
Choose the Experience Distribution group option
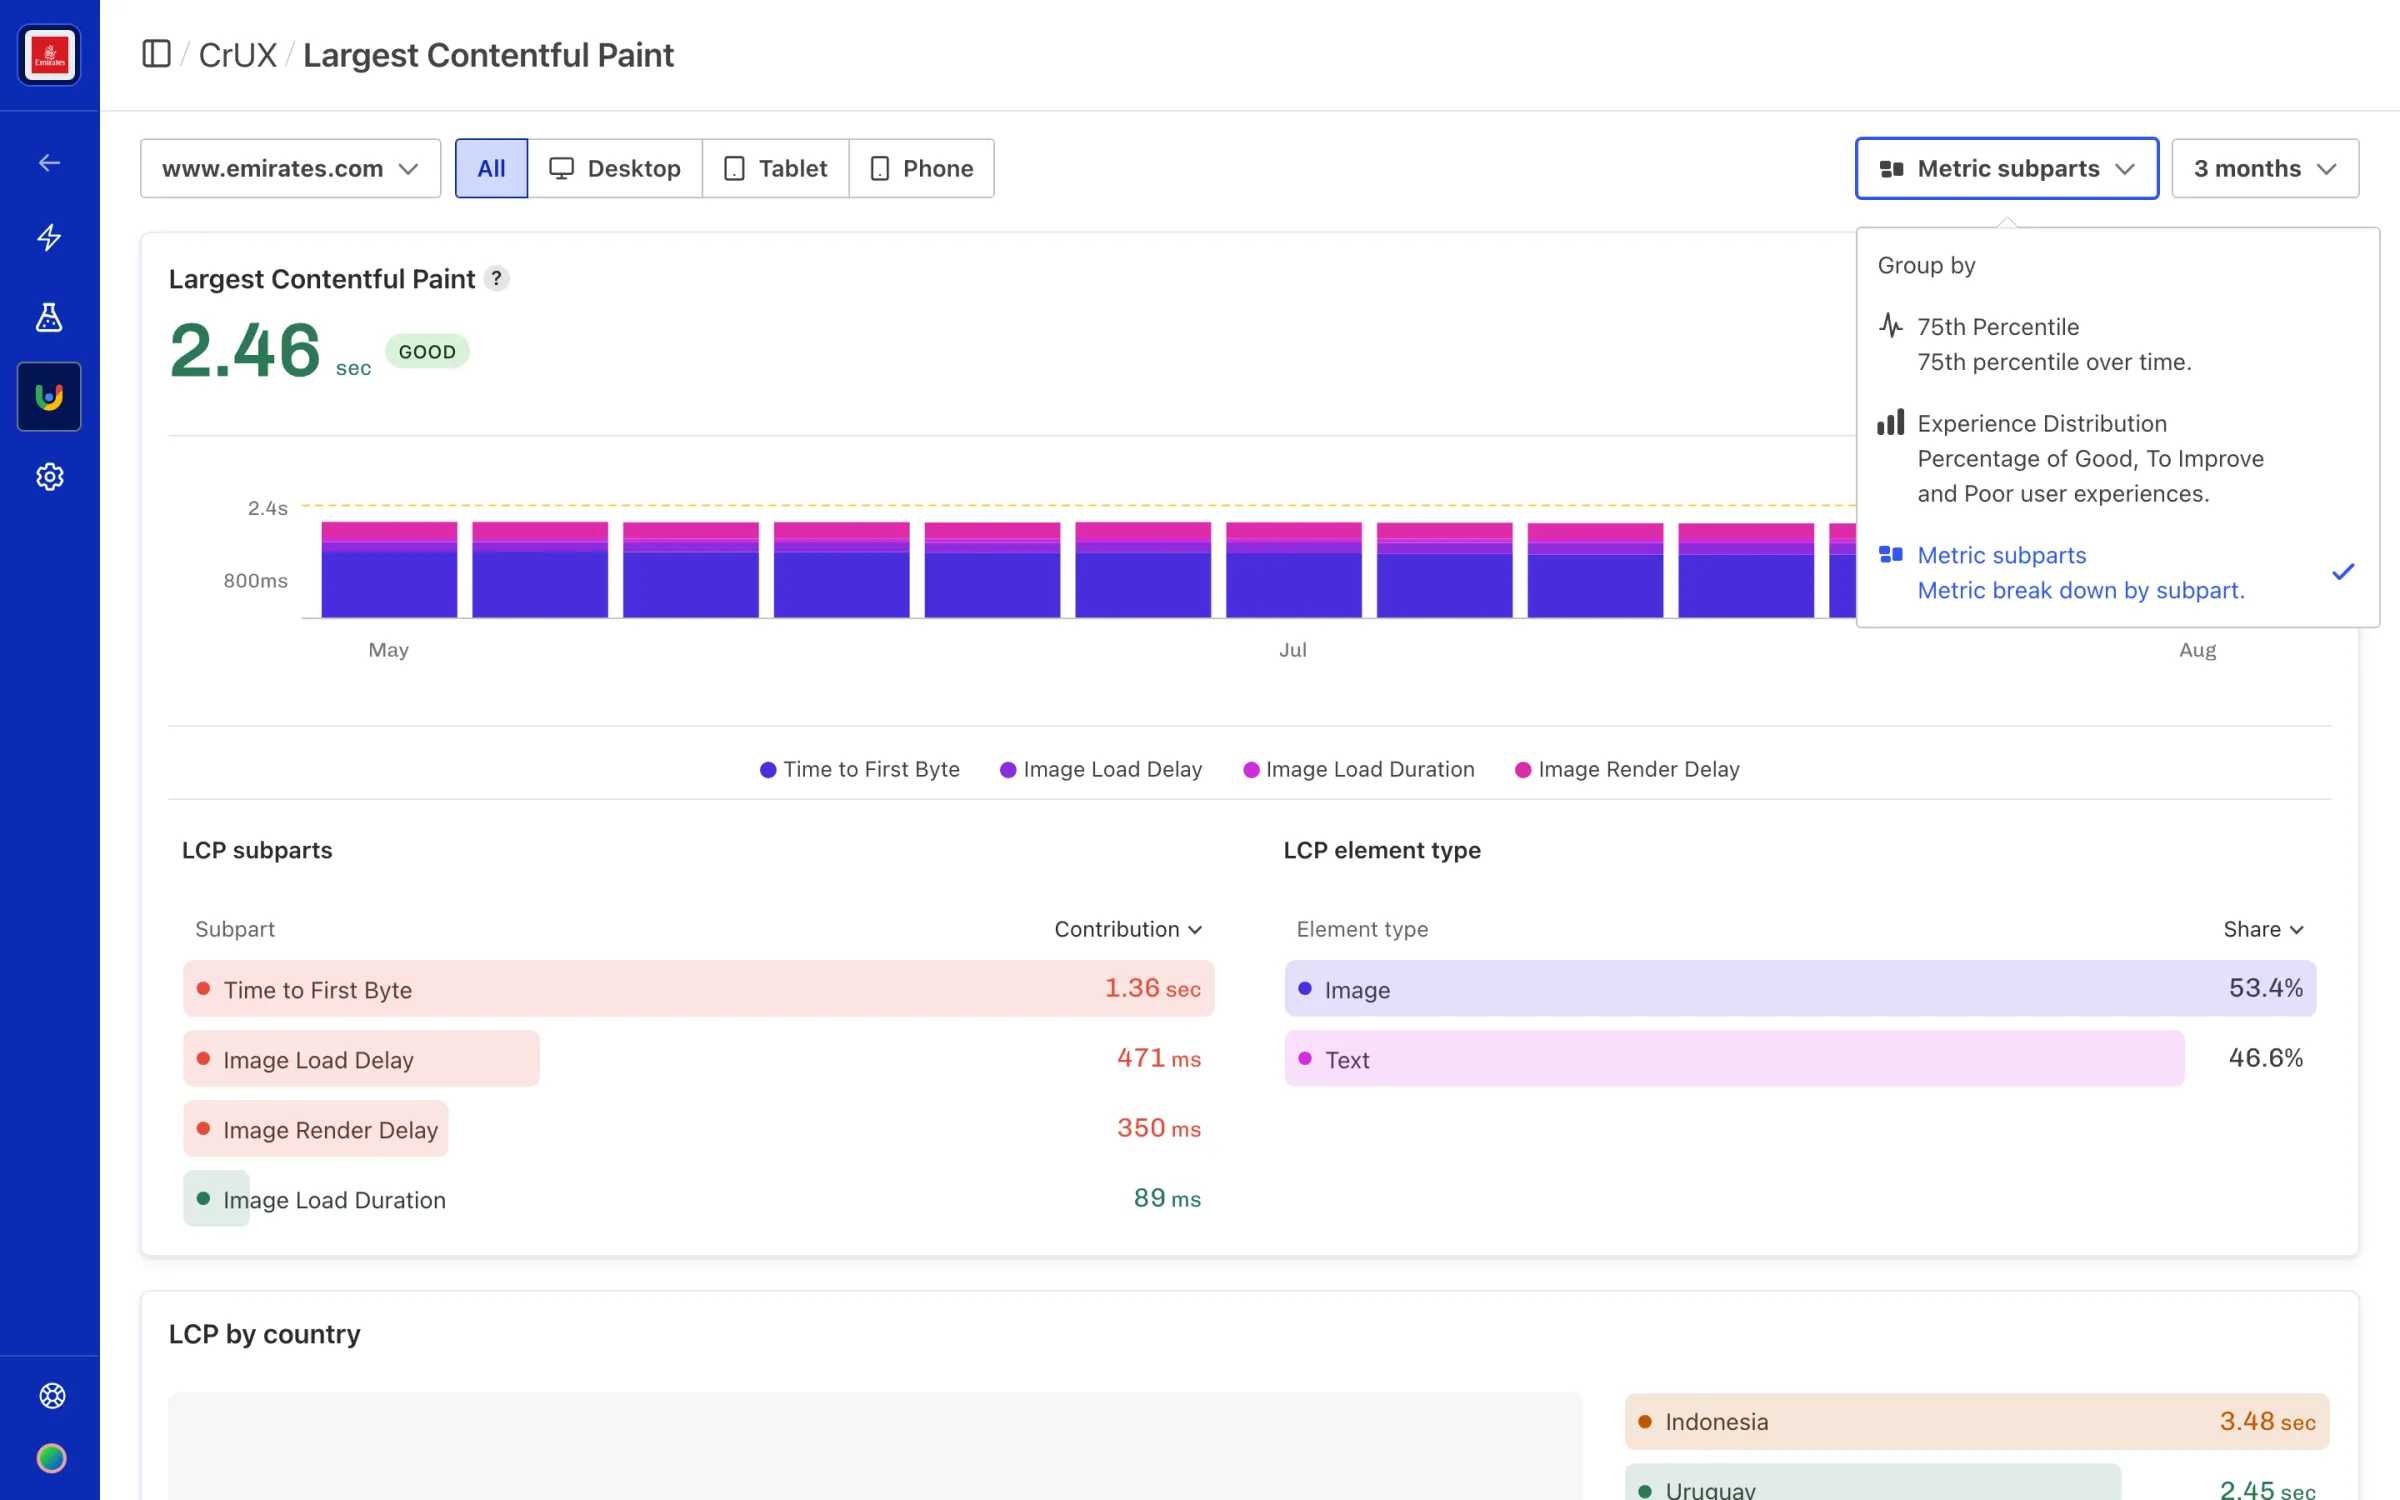(x=2116, y=458)
